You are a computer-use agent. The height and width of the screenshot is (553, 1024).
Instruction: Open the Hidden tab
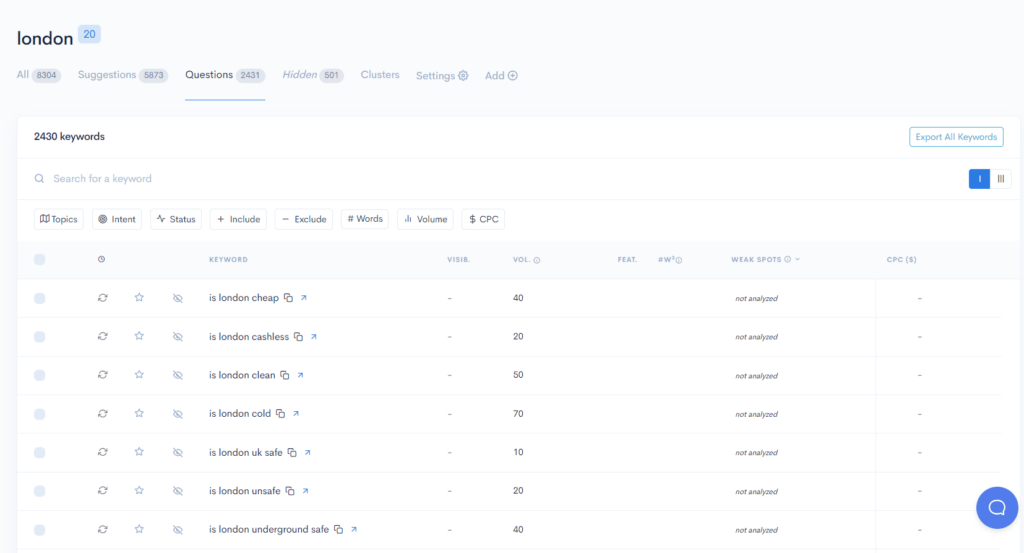pyautogui.click(x=313, y=75)
